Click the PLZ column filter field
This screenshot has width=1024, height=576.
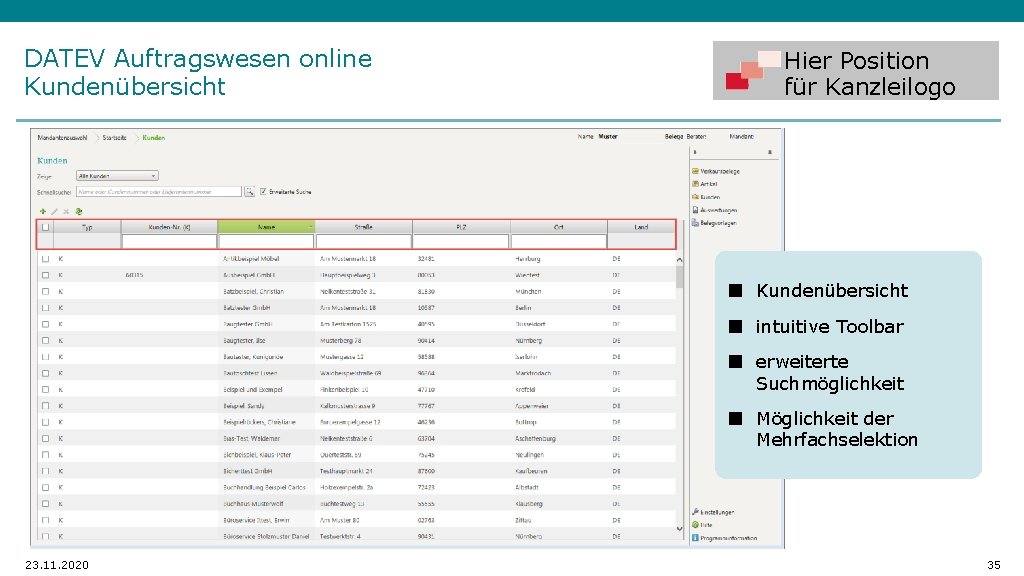tap(461, 242)
